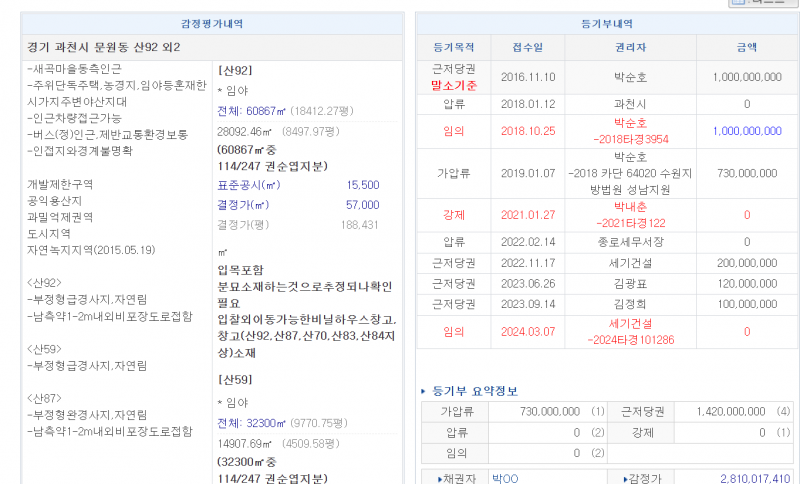Click the 권리자 column header
The width and height of the screenshot is (800, 484).
click(630, 47)
